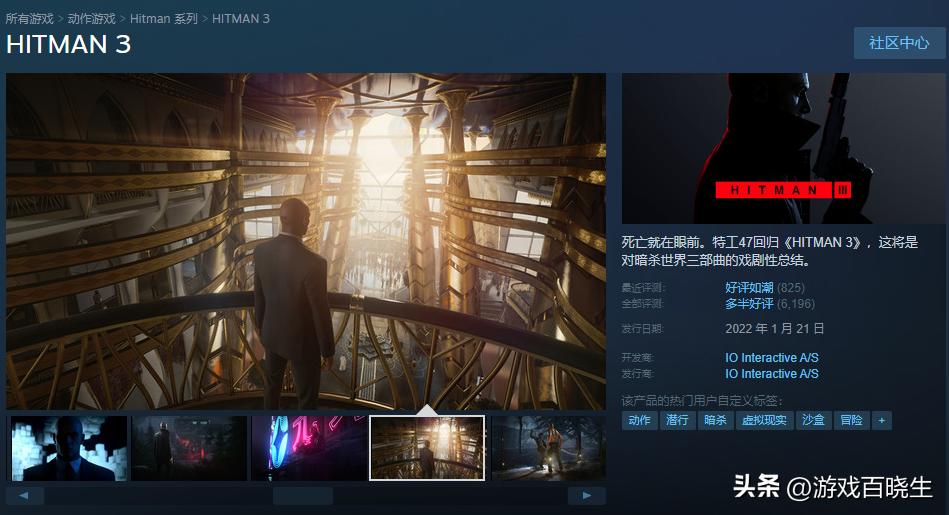Select the 潜行 tag
The image size is (949, 515).
pyautogui.click(x=677, y=420)
